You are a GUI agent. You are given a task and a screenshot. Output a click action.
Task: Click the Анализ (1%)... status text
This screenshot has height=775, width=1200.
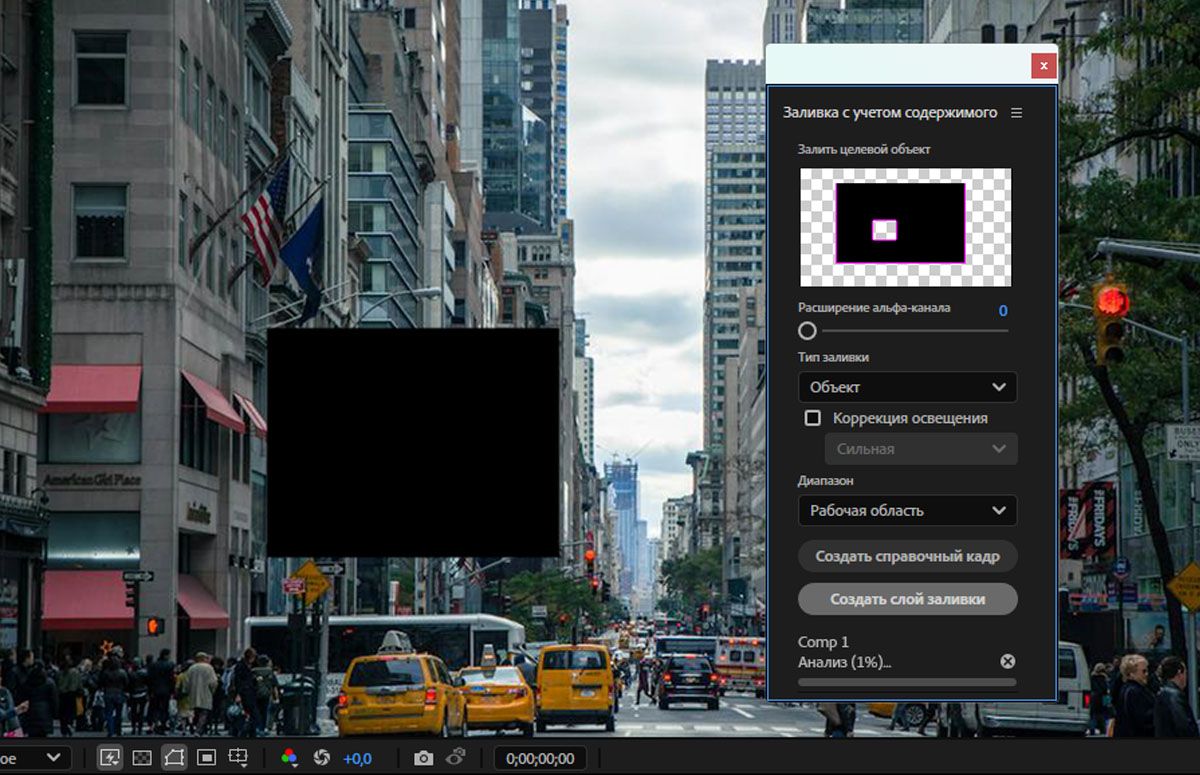pyautogui.click(x=845, y=661)
